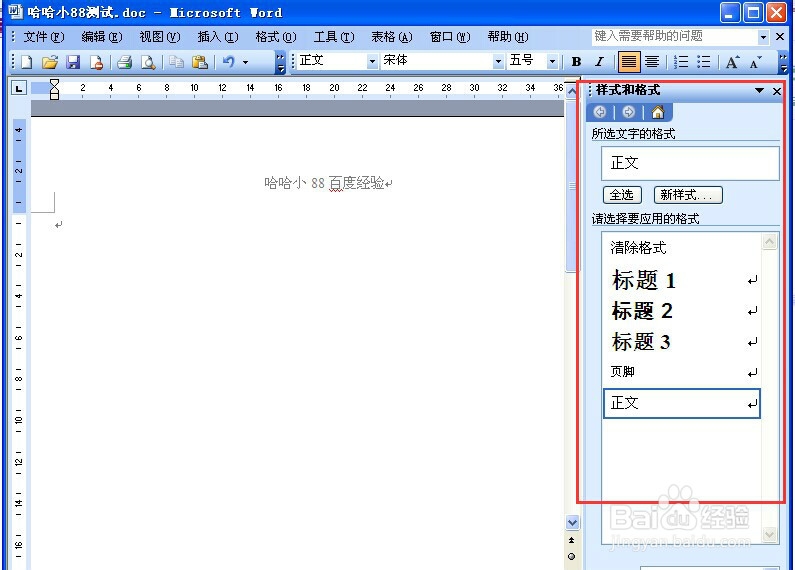Open print preview magnifier icon
Screen dimensions: 795x570
click(x=148, y=62)
